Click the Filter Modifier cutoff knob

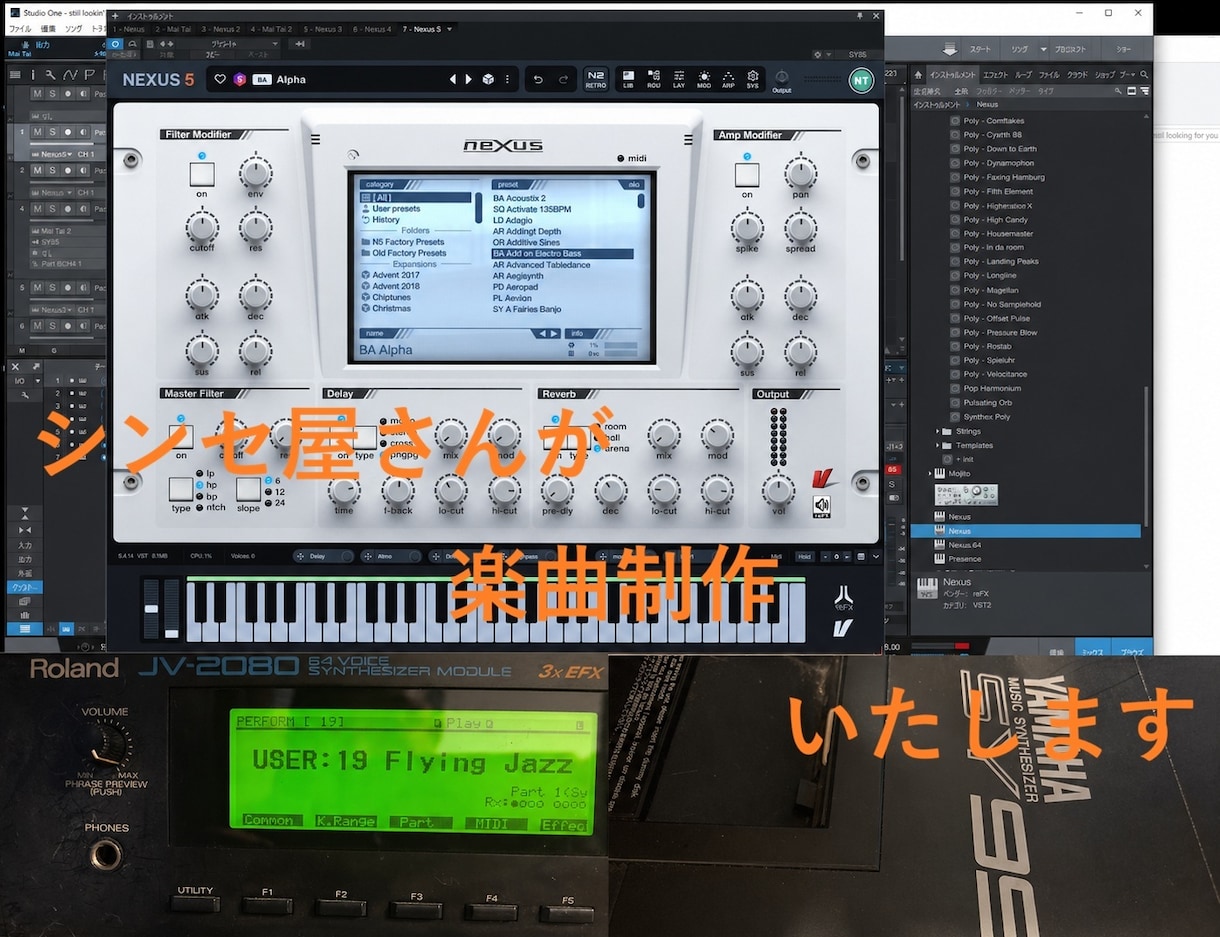coord(202,226)
